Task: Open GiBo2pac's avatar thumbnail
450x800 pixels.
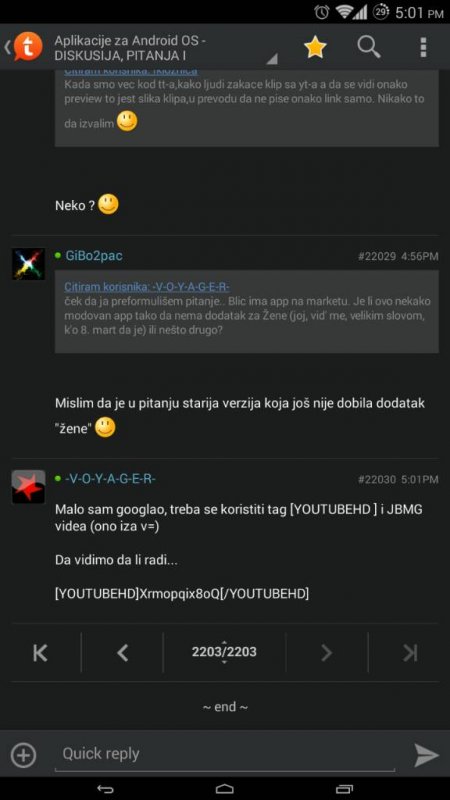Action: tap(28, 264)
